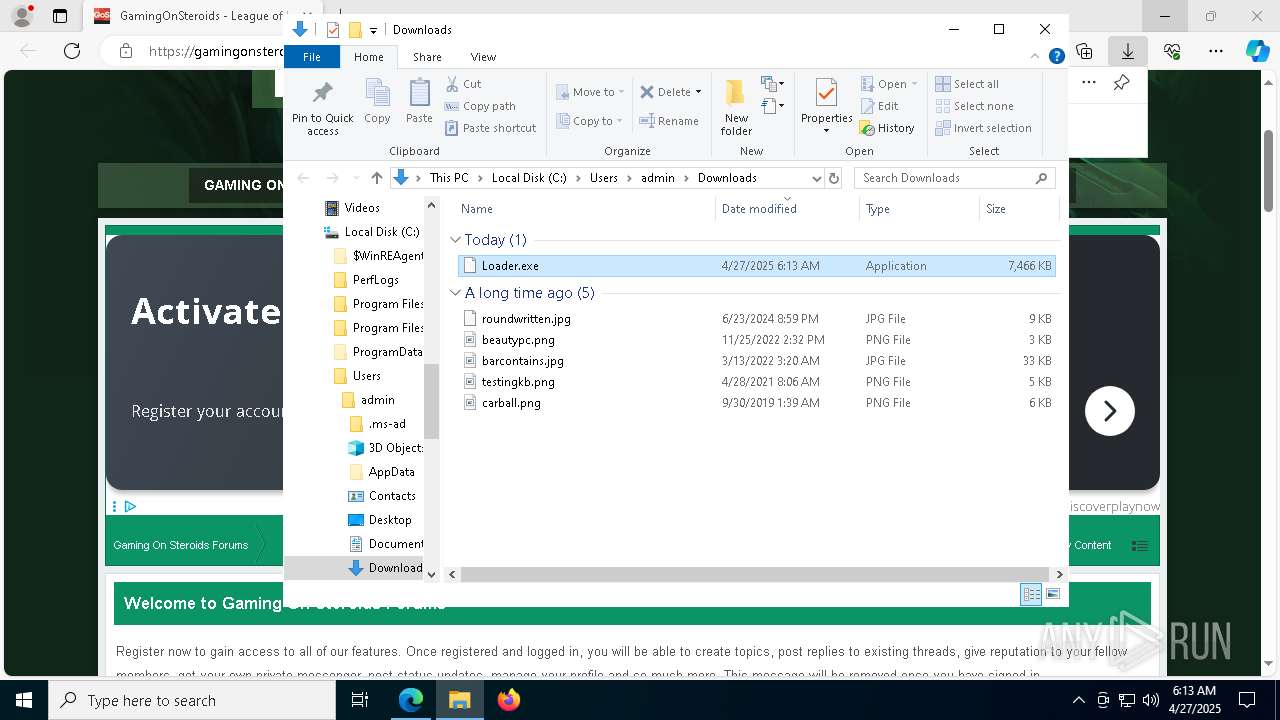Open the Delete dropdown arrow
Screen dimensions: 1280x720
tap(698, 92)
